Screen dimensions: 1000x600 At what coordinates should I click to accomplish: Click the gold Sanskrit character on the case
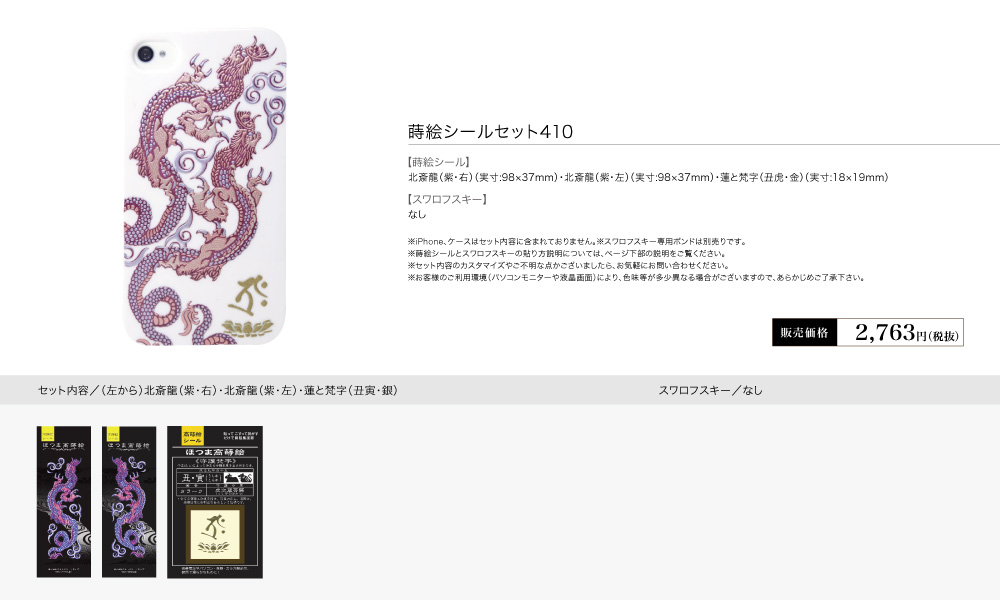pos(249,296)
